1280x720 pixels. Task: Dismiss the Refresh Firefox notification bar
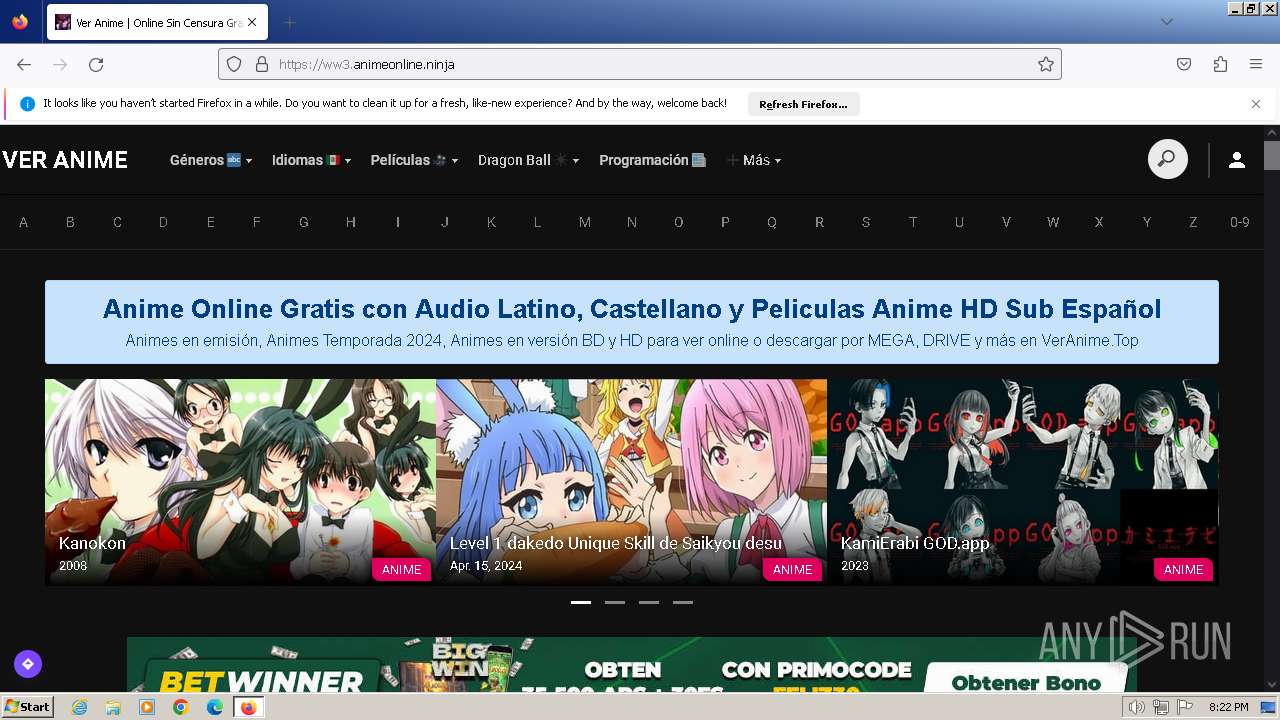(x=1256, y=103)
